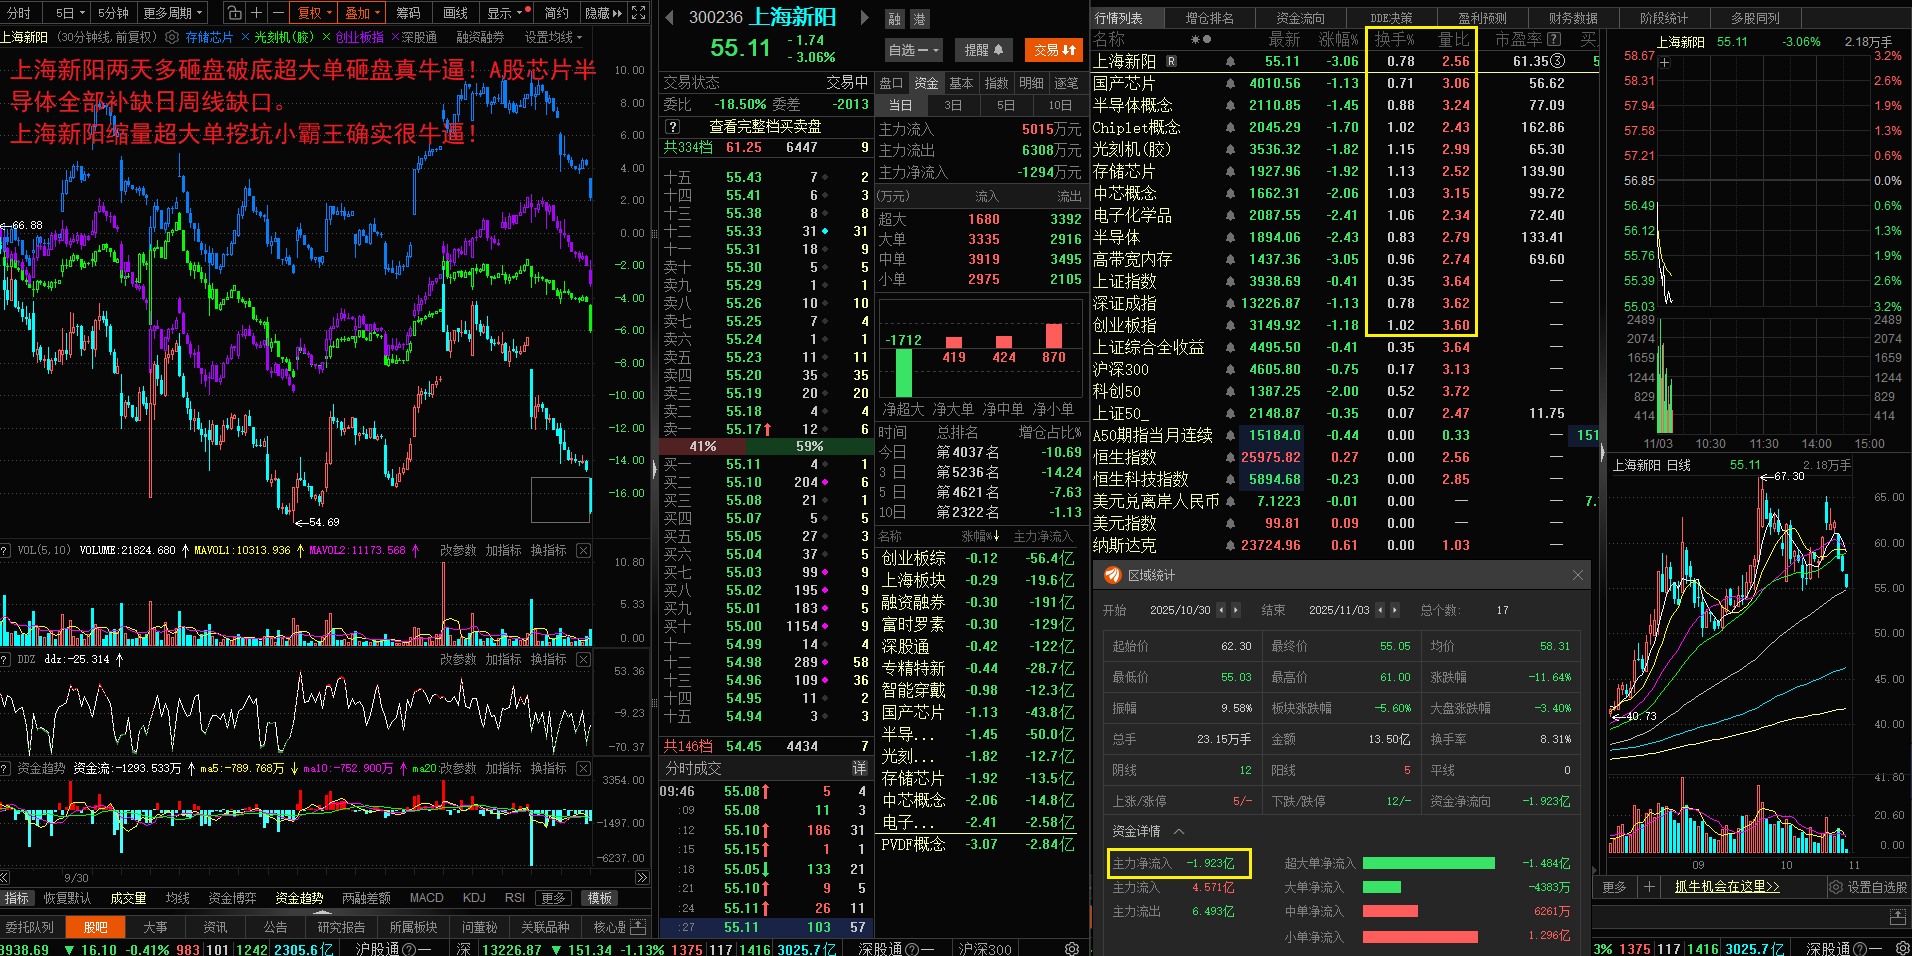Select 3日 fund flow period
This screenshot has height=956, width=1912.
pos(953,105)
